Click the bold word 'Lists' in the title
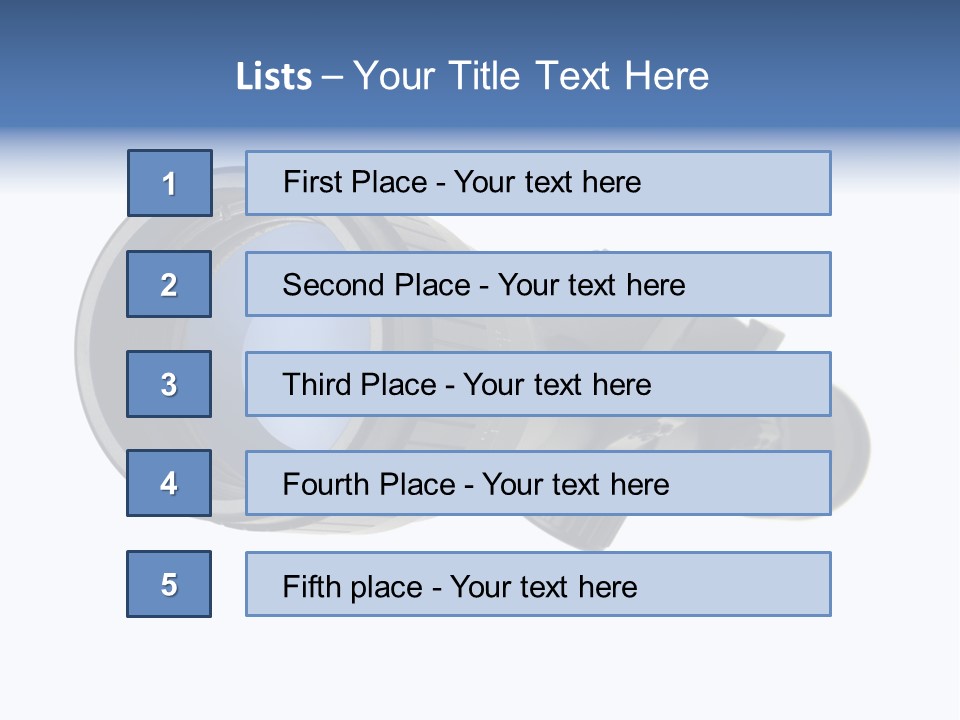 click(274, 77)
